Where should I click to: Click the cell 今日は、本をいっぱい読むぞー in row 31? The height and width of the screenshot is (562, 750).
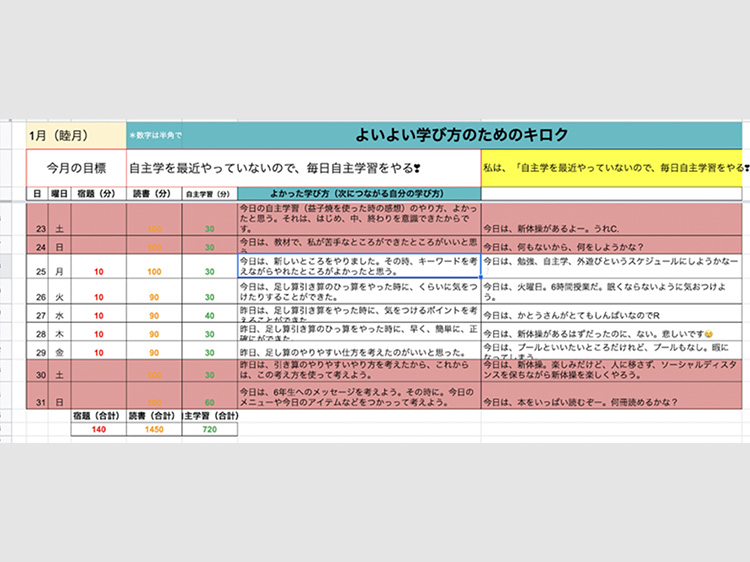[x=612, y=396]
